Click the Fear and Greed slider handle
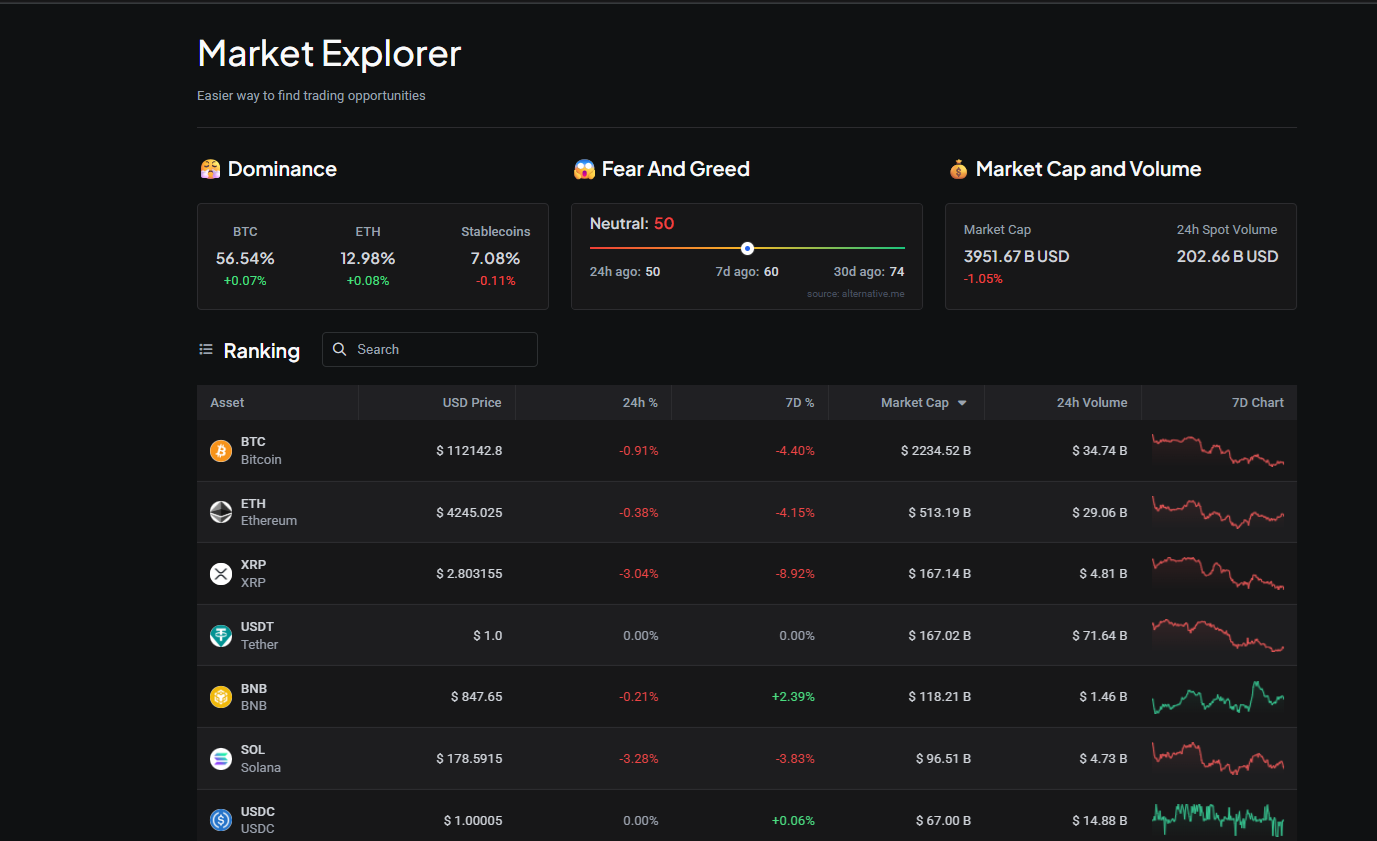The height and width of the screenshot is (841, 1377). [x=747, y=248]
